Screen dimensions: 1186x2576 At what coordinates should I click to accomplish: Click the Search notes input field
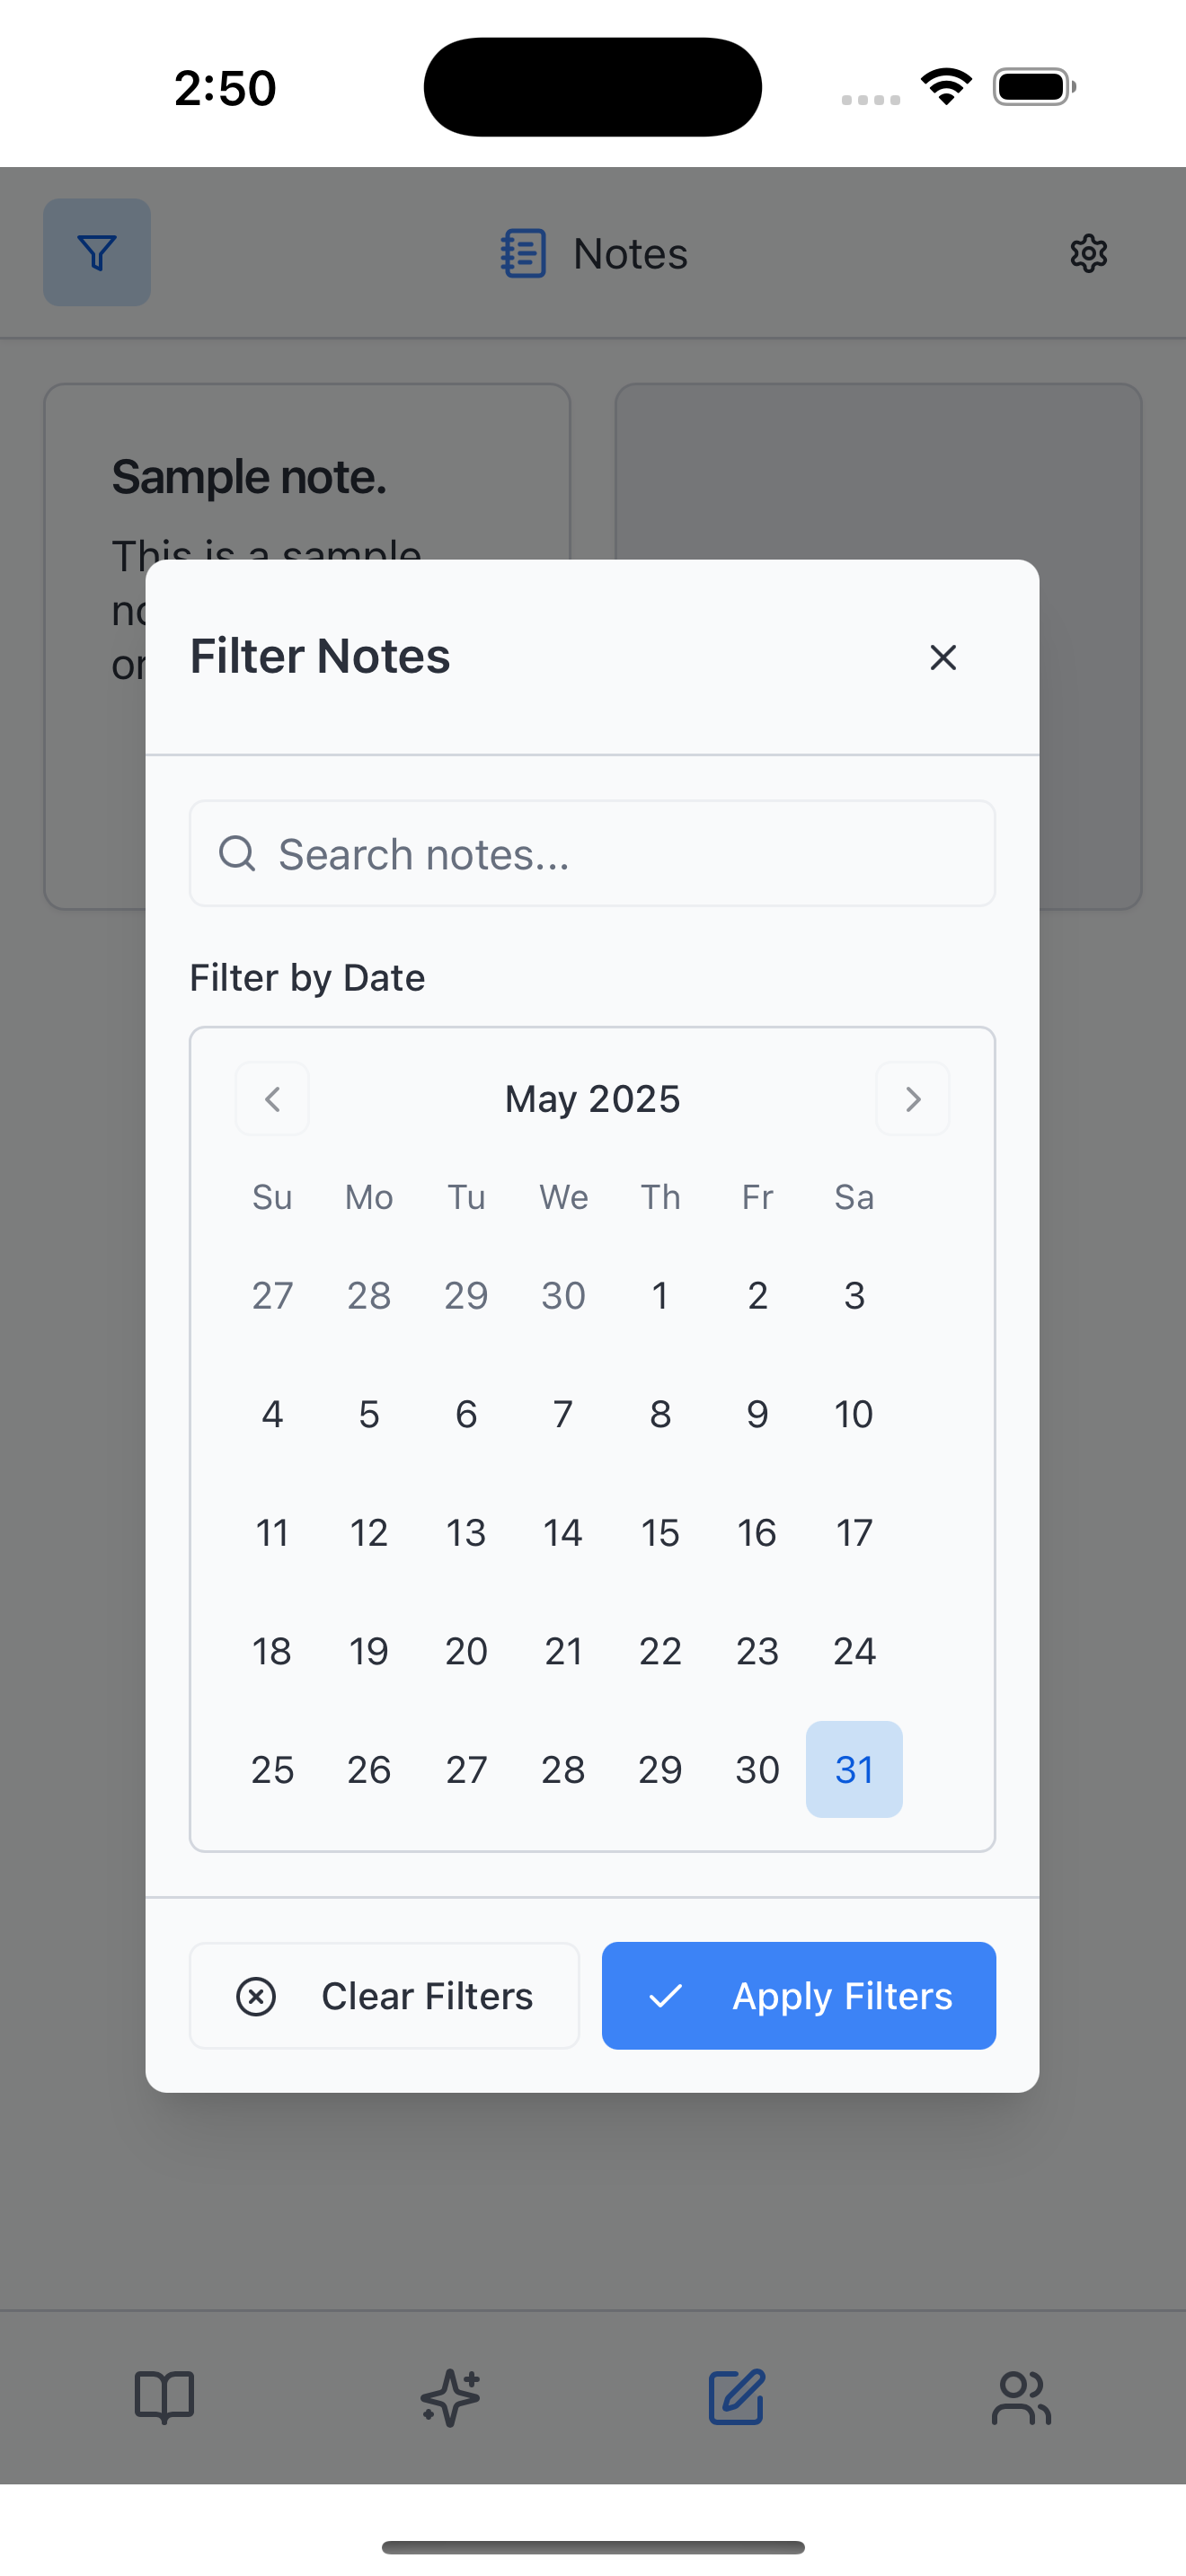tap(592, 853)
